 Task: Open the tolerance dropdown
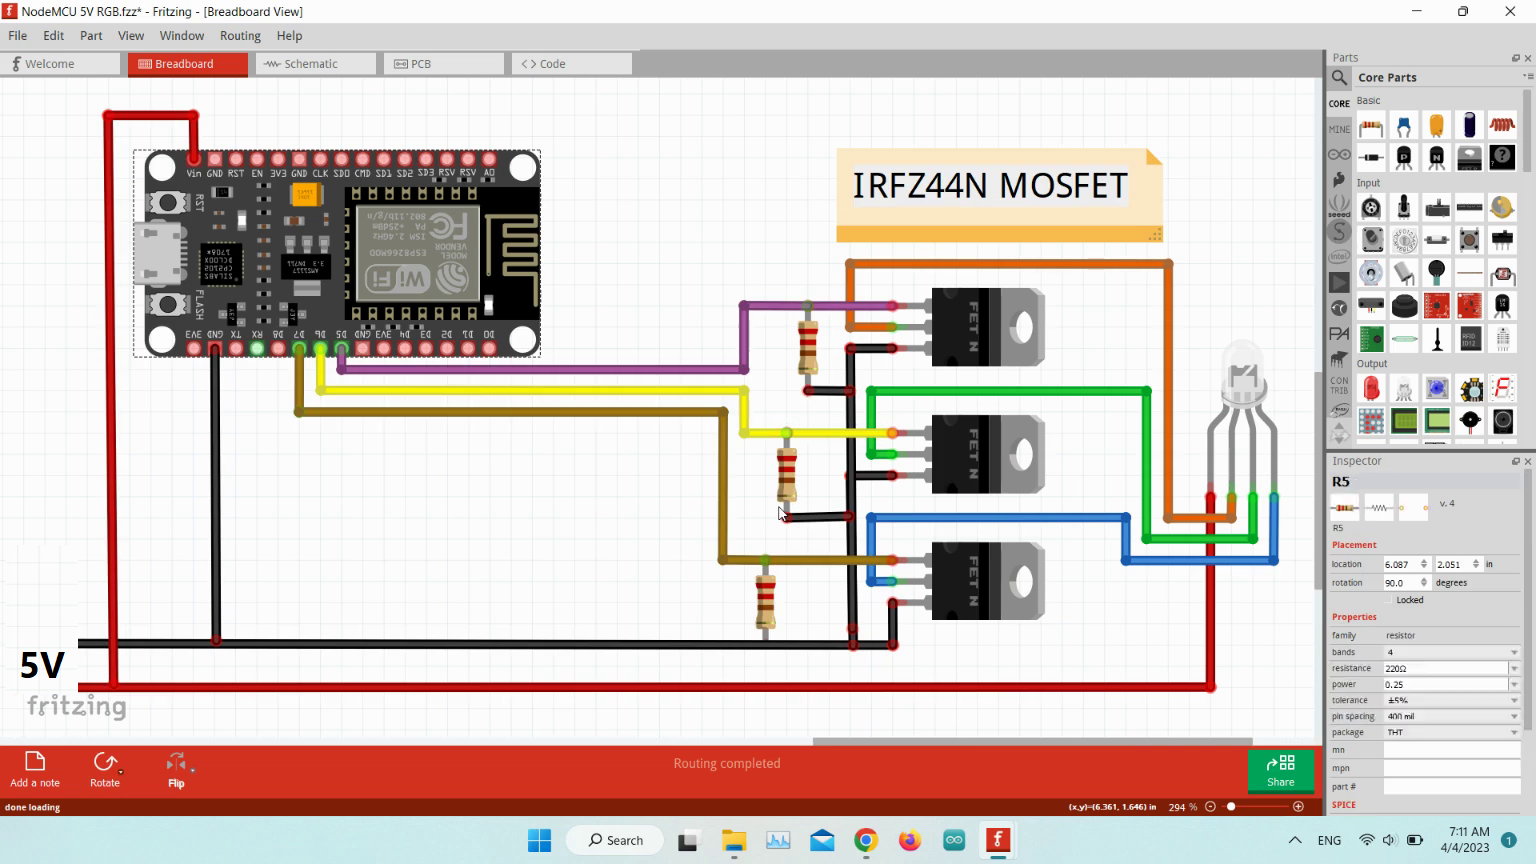coord(1451,700)
